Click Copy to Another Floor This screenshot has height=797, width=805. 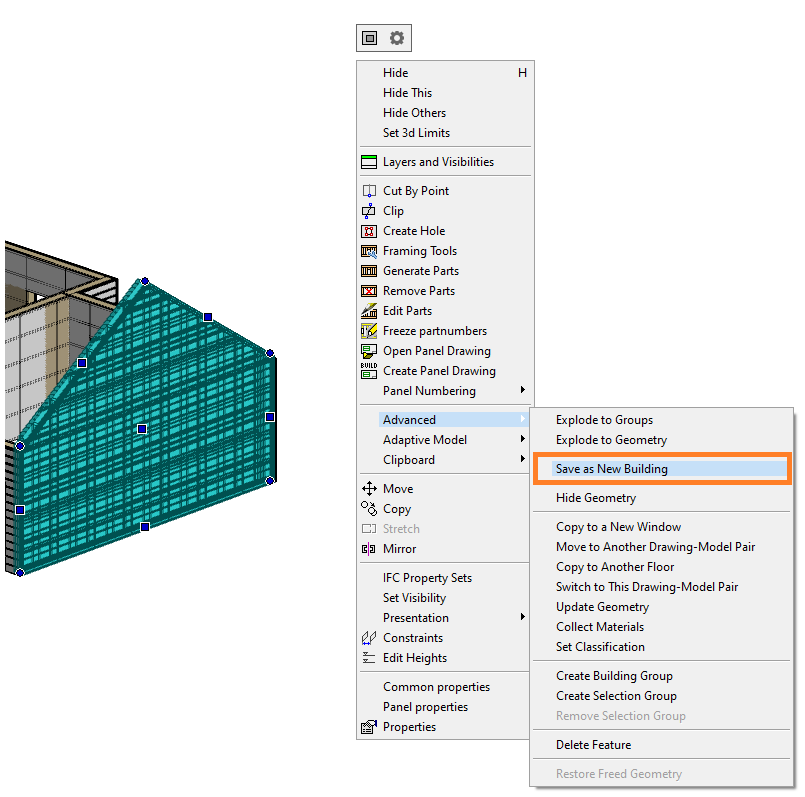pos(615,567)
